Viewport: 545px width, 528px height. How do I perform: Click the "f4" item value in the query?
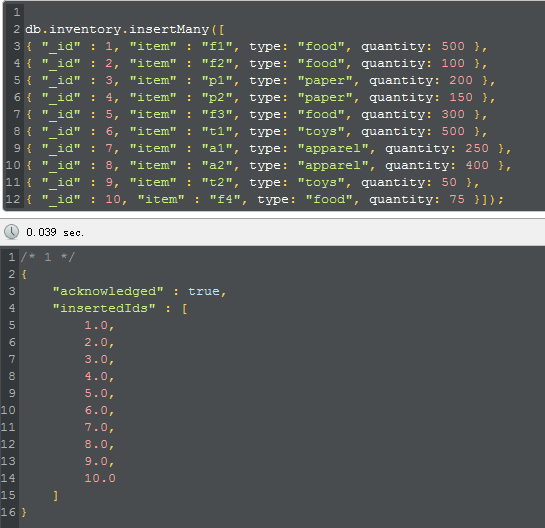pos(225,200)
